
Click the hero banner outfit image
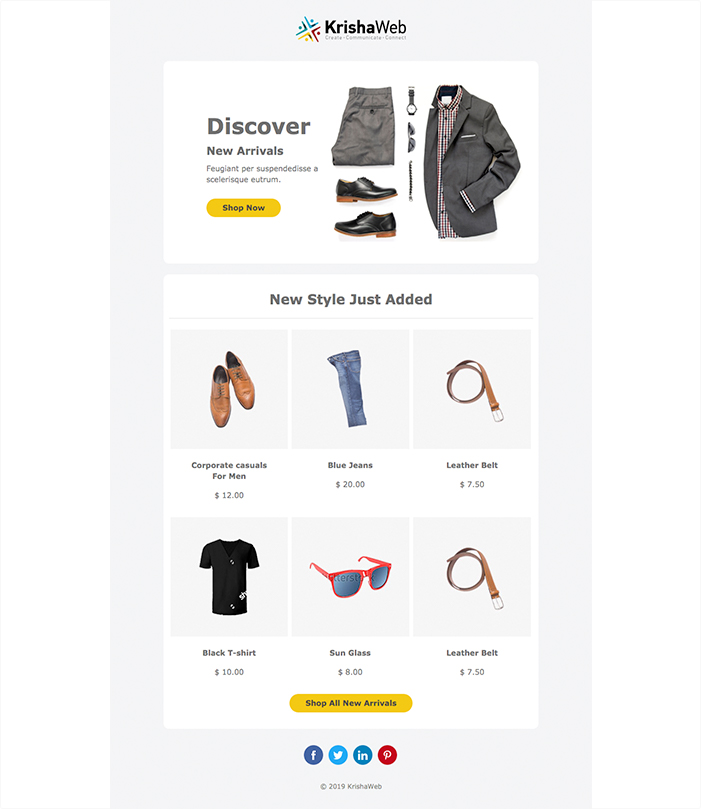click(x=426, y=163)
